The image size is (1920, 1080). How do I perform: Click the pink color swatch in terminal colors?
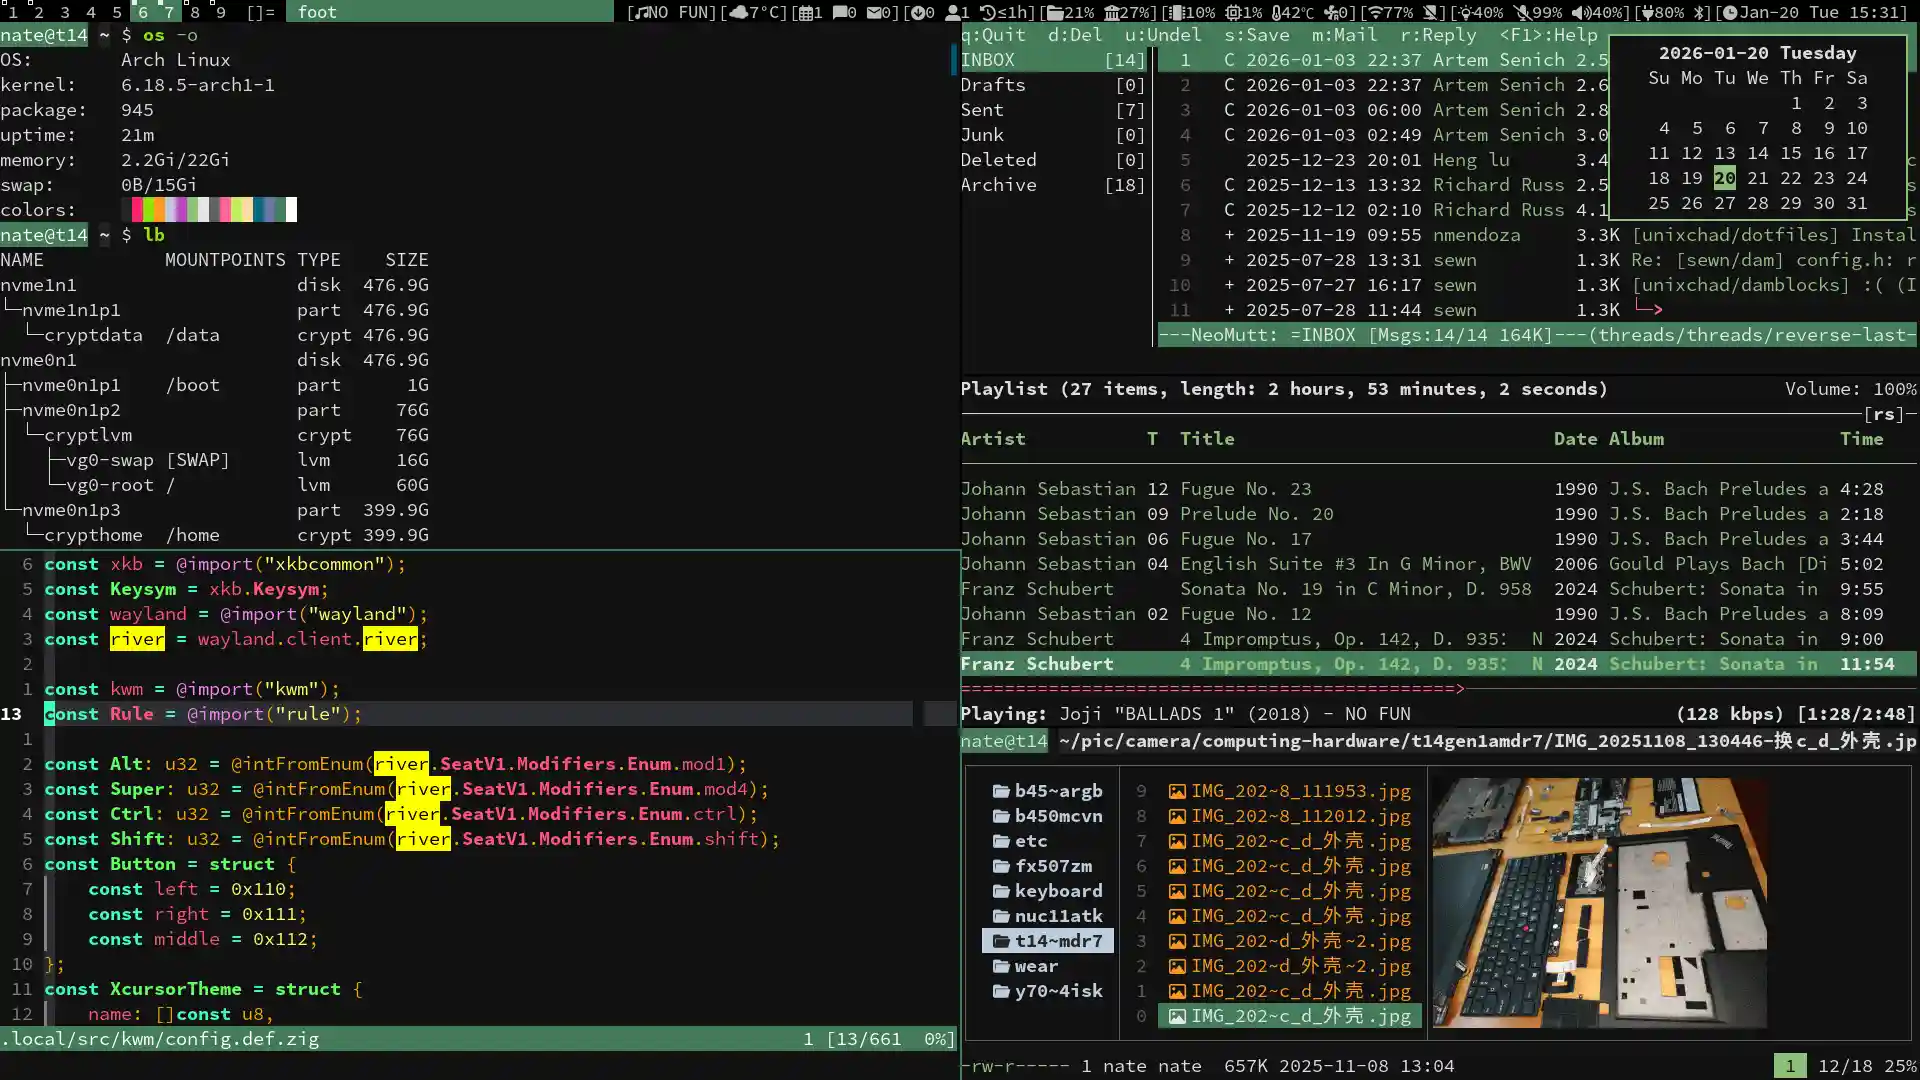(x=225, y=210)
